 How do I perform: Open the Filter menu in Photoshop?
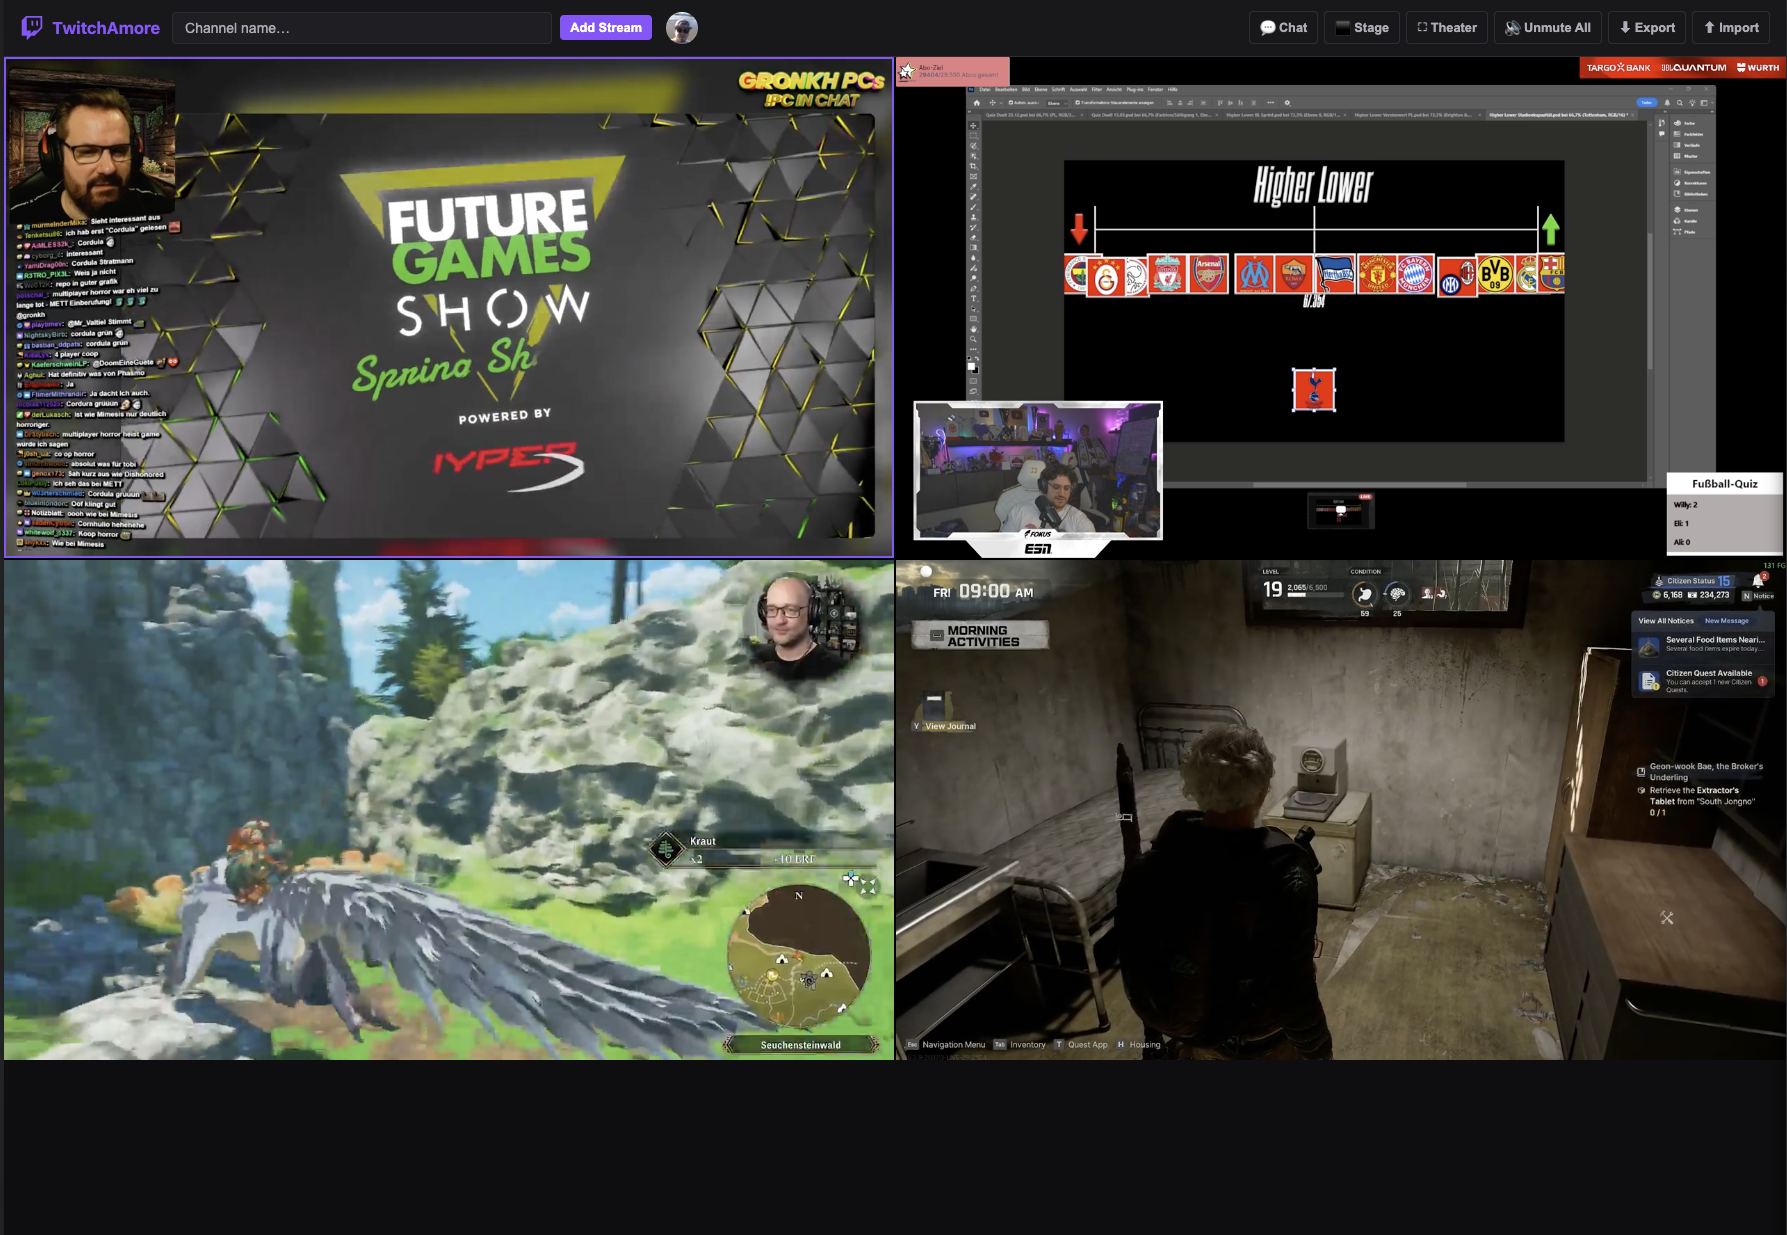coord(1096,89)
